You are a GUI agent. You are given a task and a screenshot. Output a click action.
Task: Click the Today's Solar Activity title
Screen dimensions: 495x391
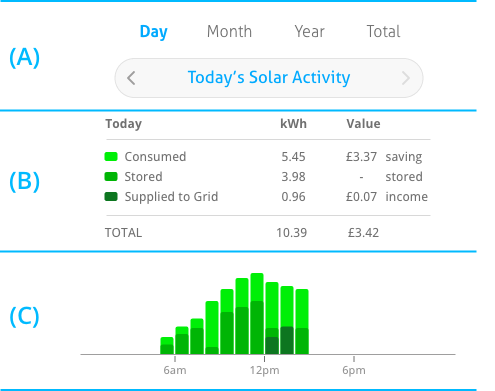269,78
